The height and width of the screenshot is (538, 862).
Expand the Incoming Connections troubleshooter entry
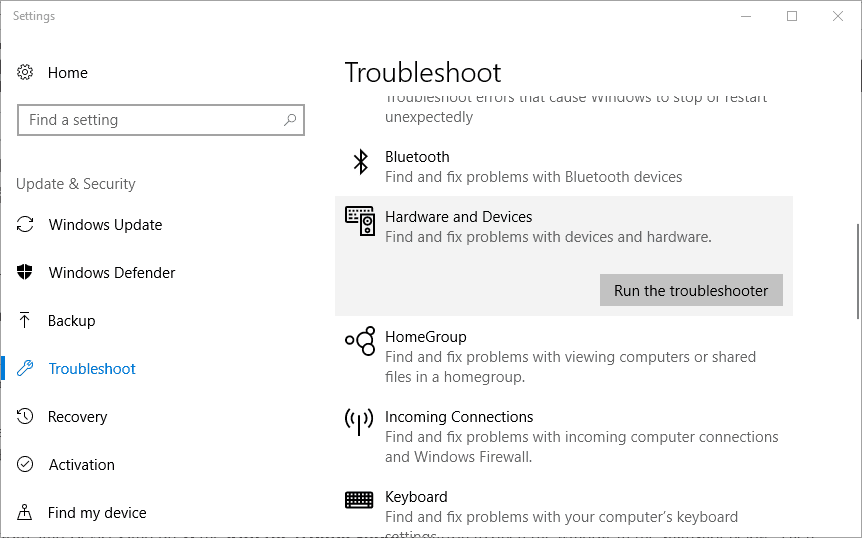click(x=563, y=436)
